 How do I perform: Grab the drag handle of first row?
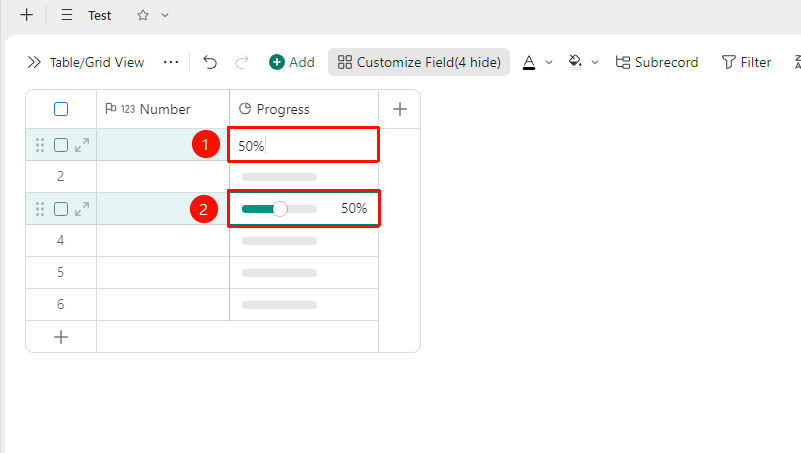[40, 145]
